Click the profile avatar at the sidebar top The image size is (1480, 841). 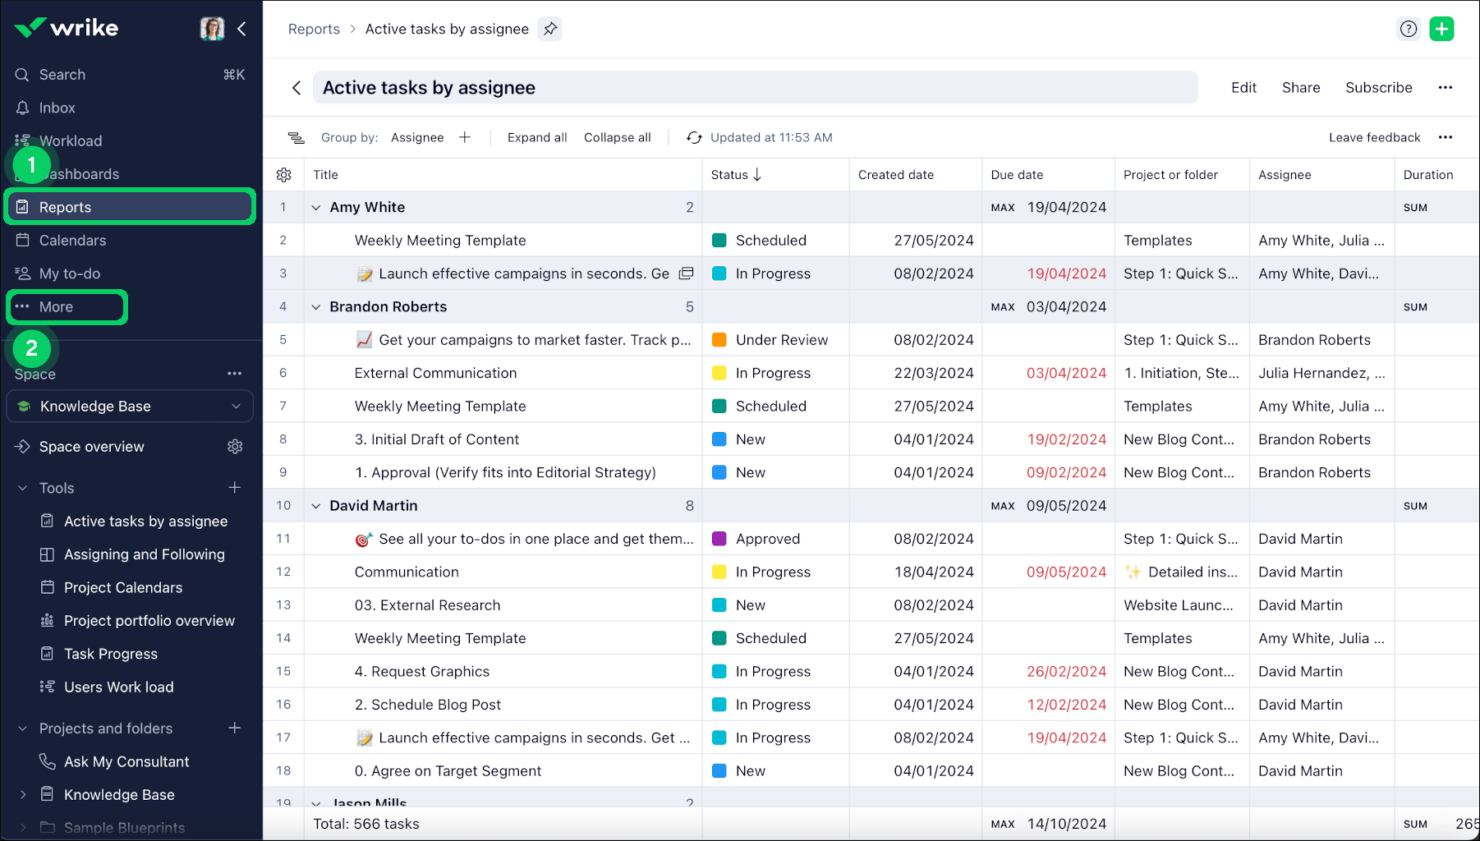pyautogui.click(x=212, y=28)
